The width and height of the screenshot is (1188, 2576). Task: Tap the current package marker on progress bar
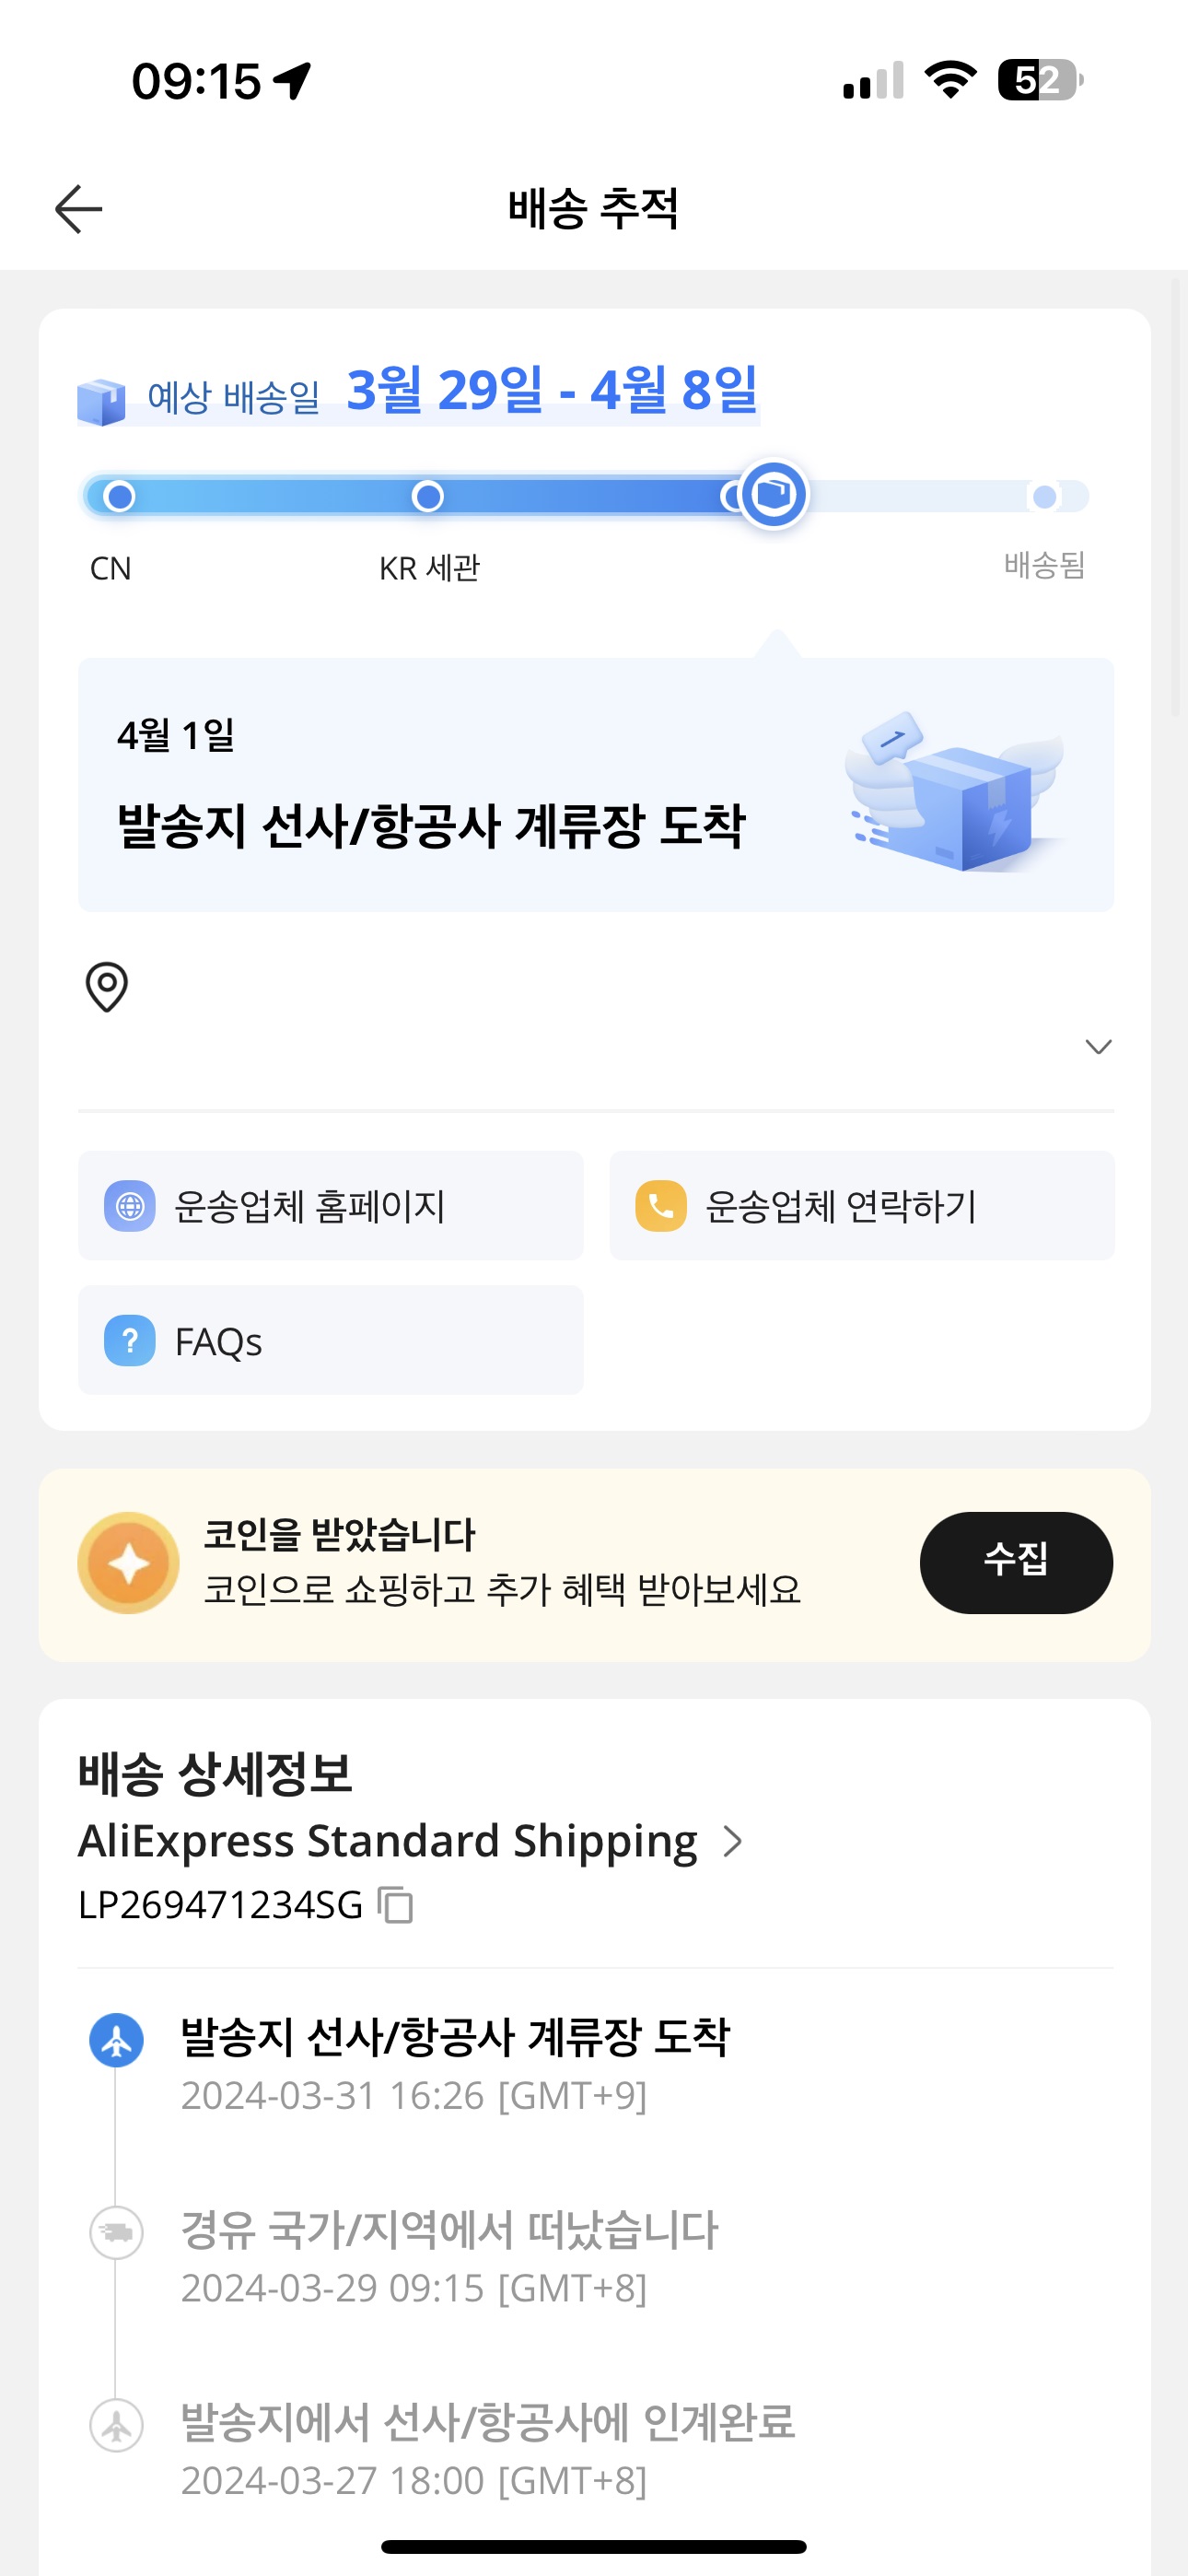tap(774, 494)
